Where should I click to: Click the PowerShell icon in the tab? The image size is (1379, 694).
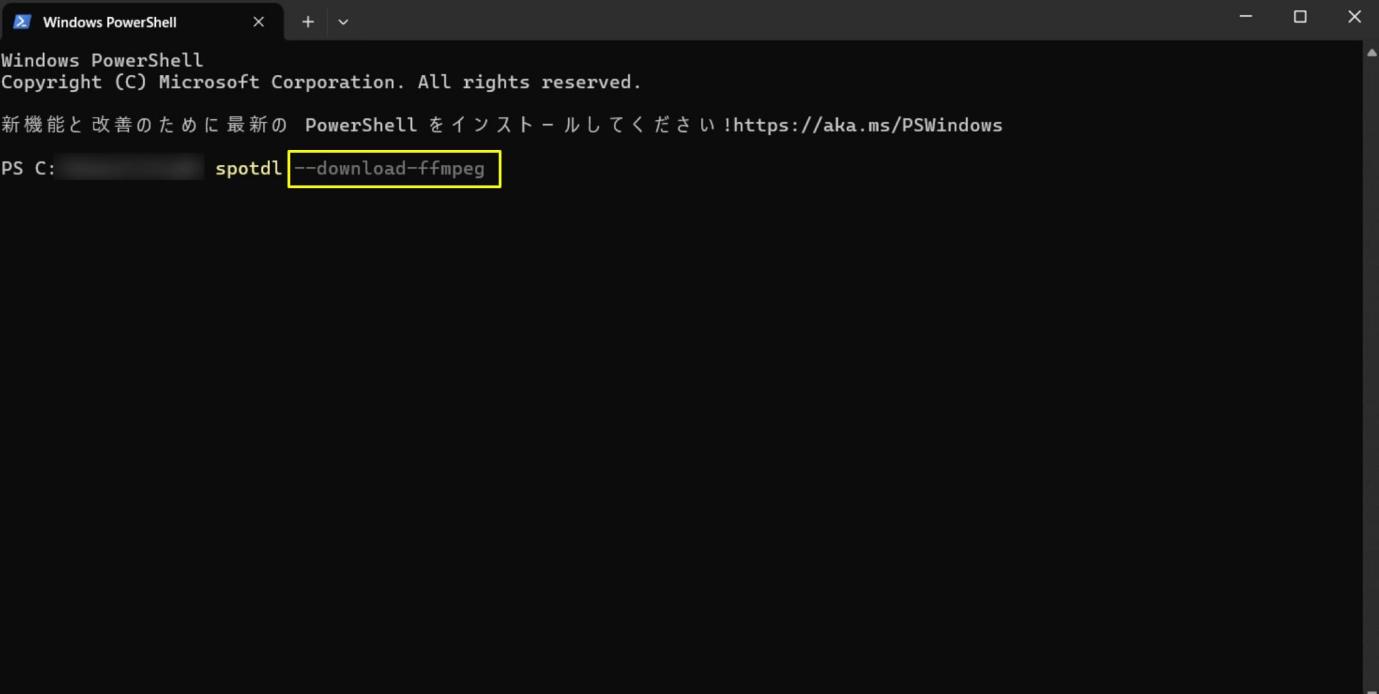point(22,21)
